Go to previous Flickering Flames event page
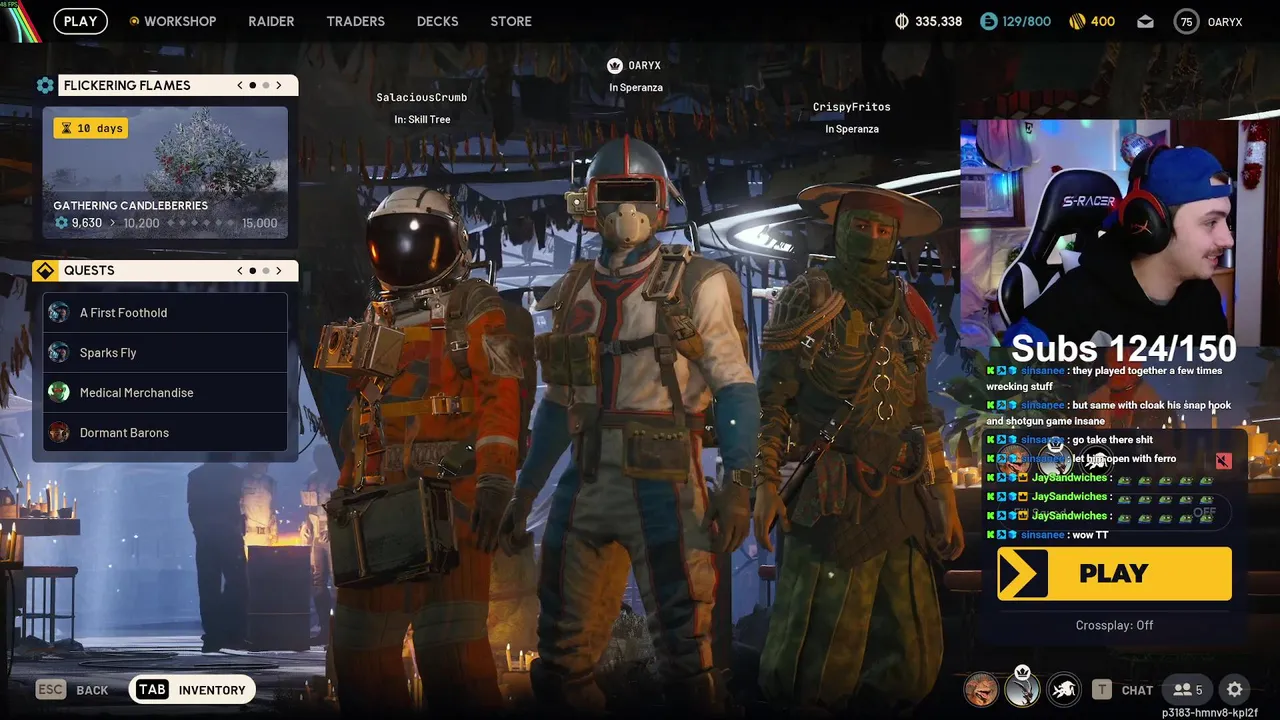 point(240,85)
